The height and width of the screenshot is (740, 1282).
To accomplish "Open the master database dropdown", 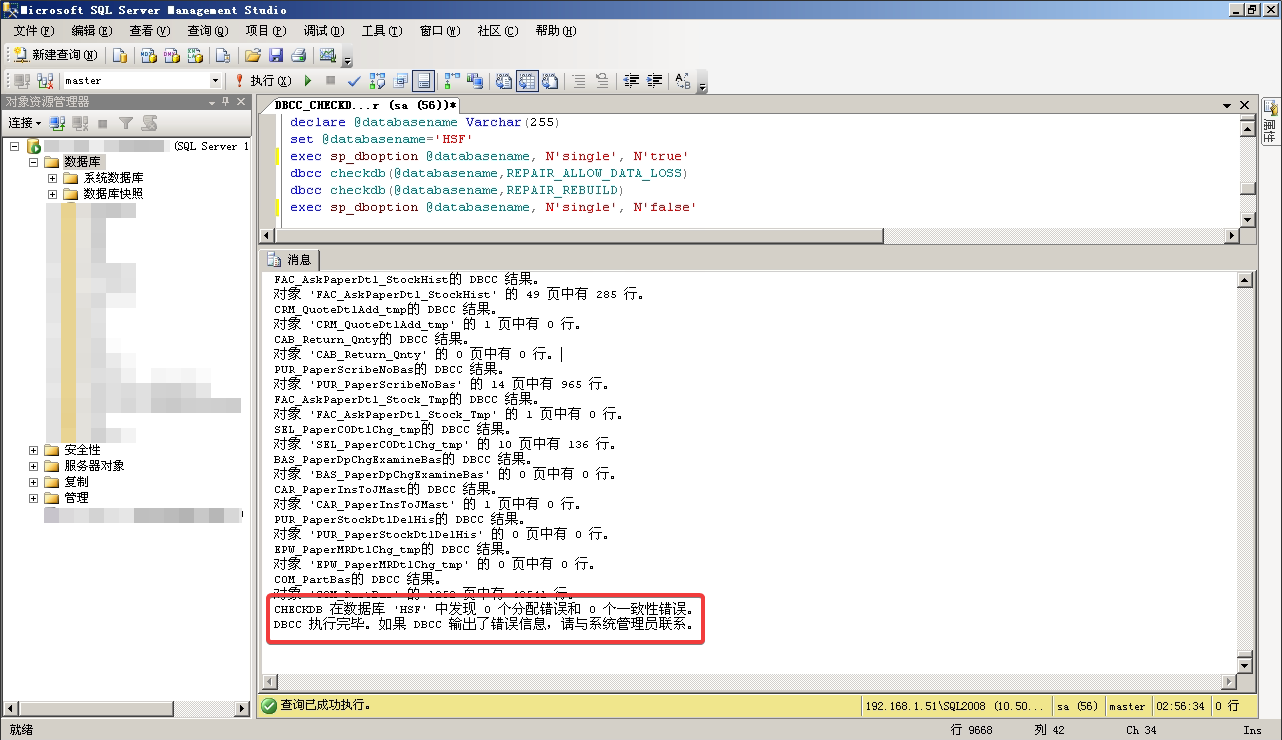I will click(x=215, y=80).
